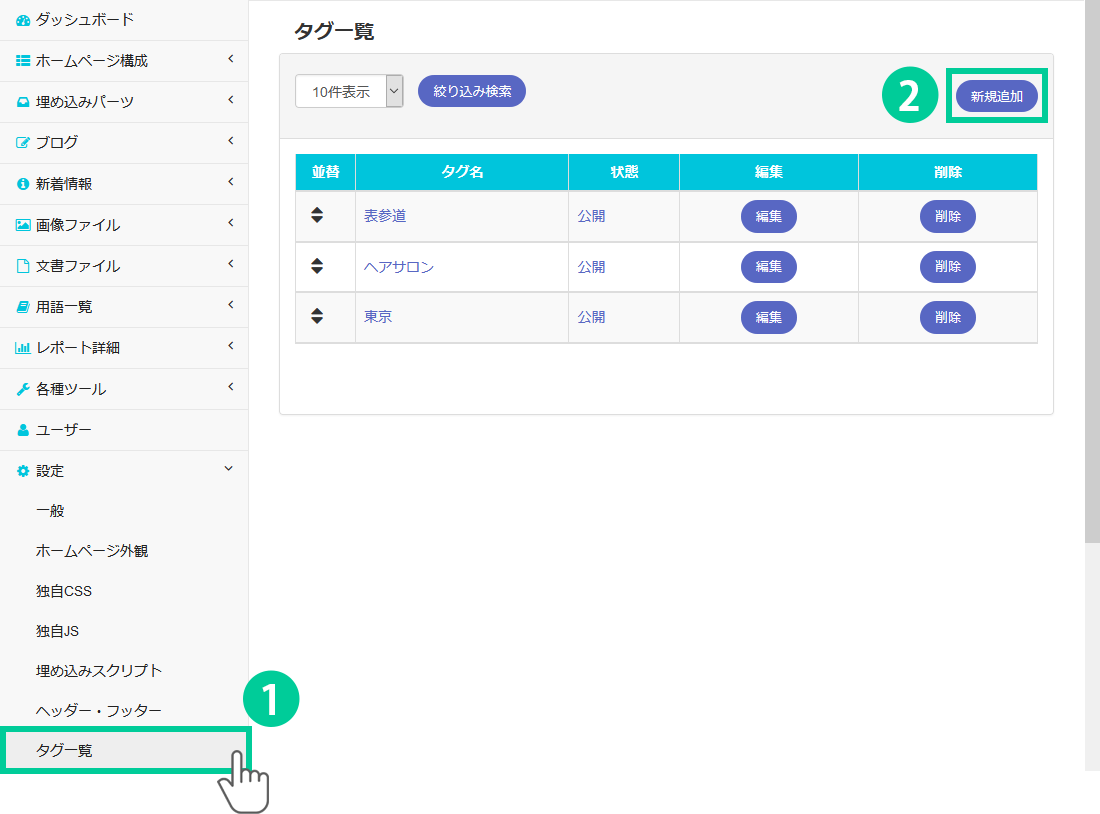Expand the 埋め込みパーツ menu chevron
This screenshot has height=814, width=1100.
230,101
